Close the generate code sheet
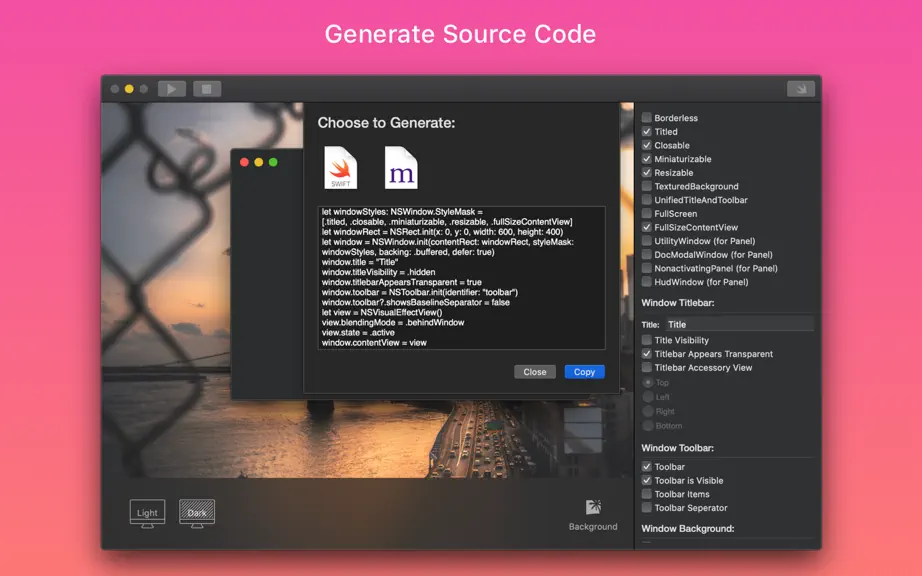This screenshot has height=576, width=922. [x=535, y=371]
